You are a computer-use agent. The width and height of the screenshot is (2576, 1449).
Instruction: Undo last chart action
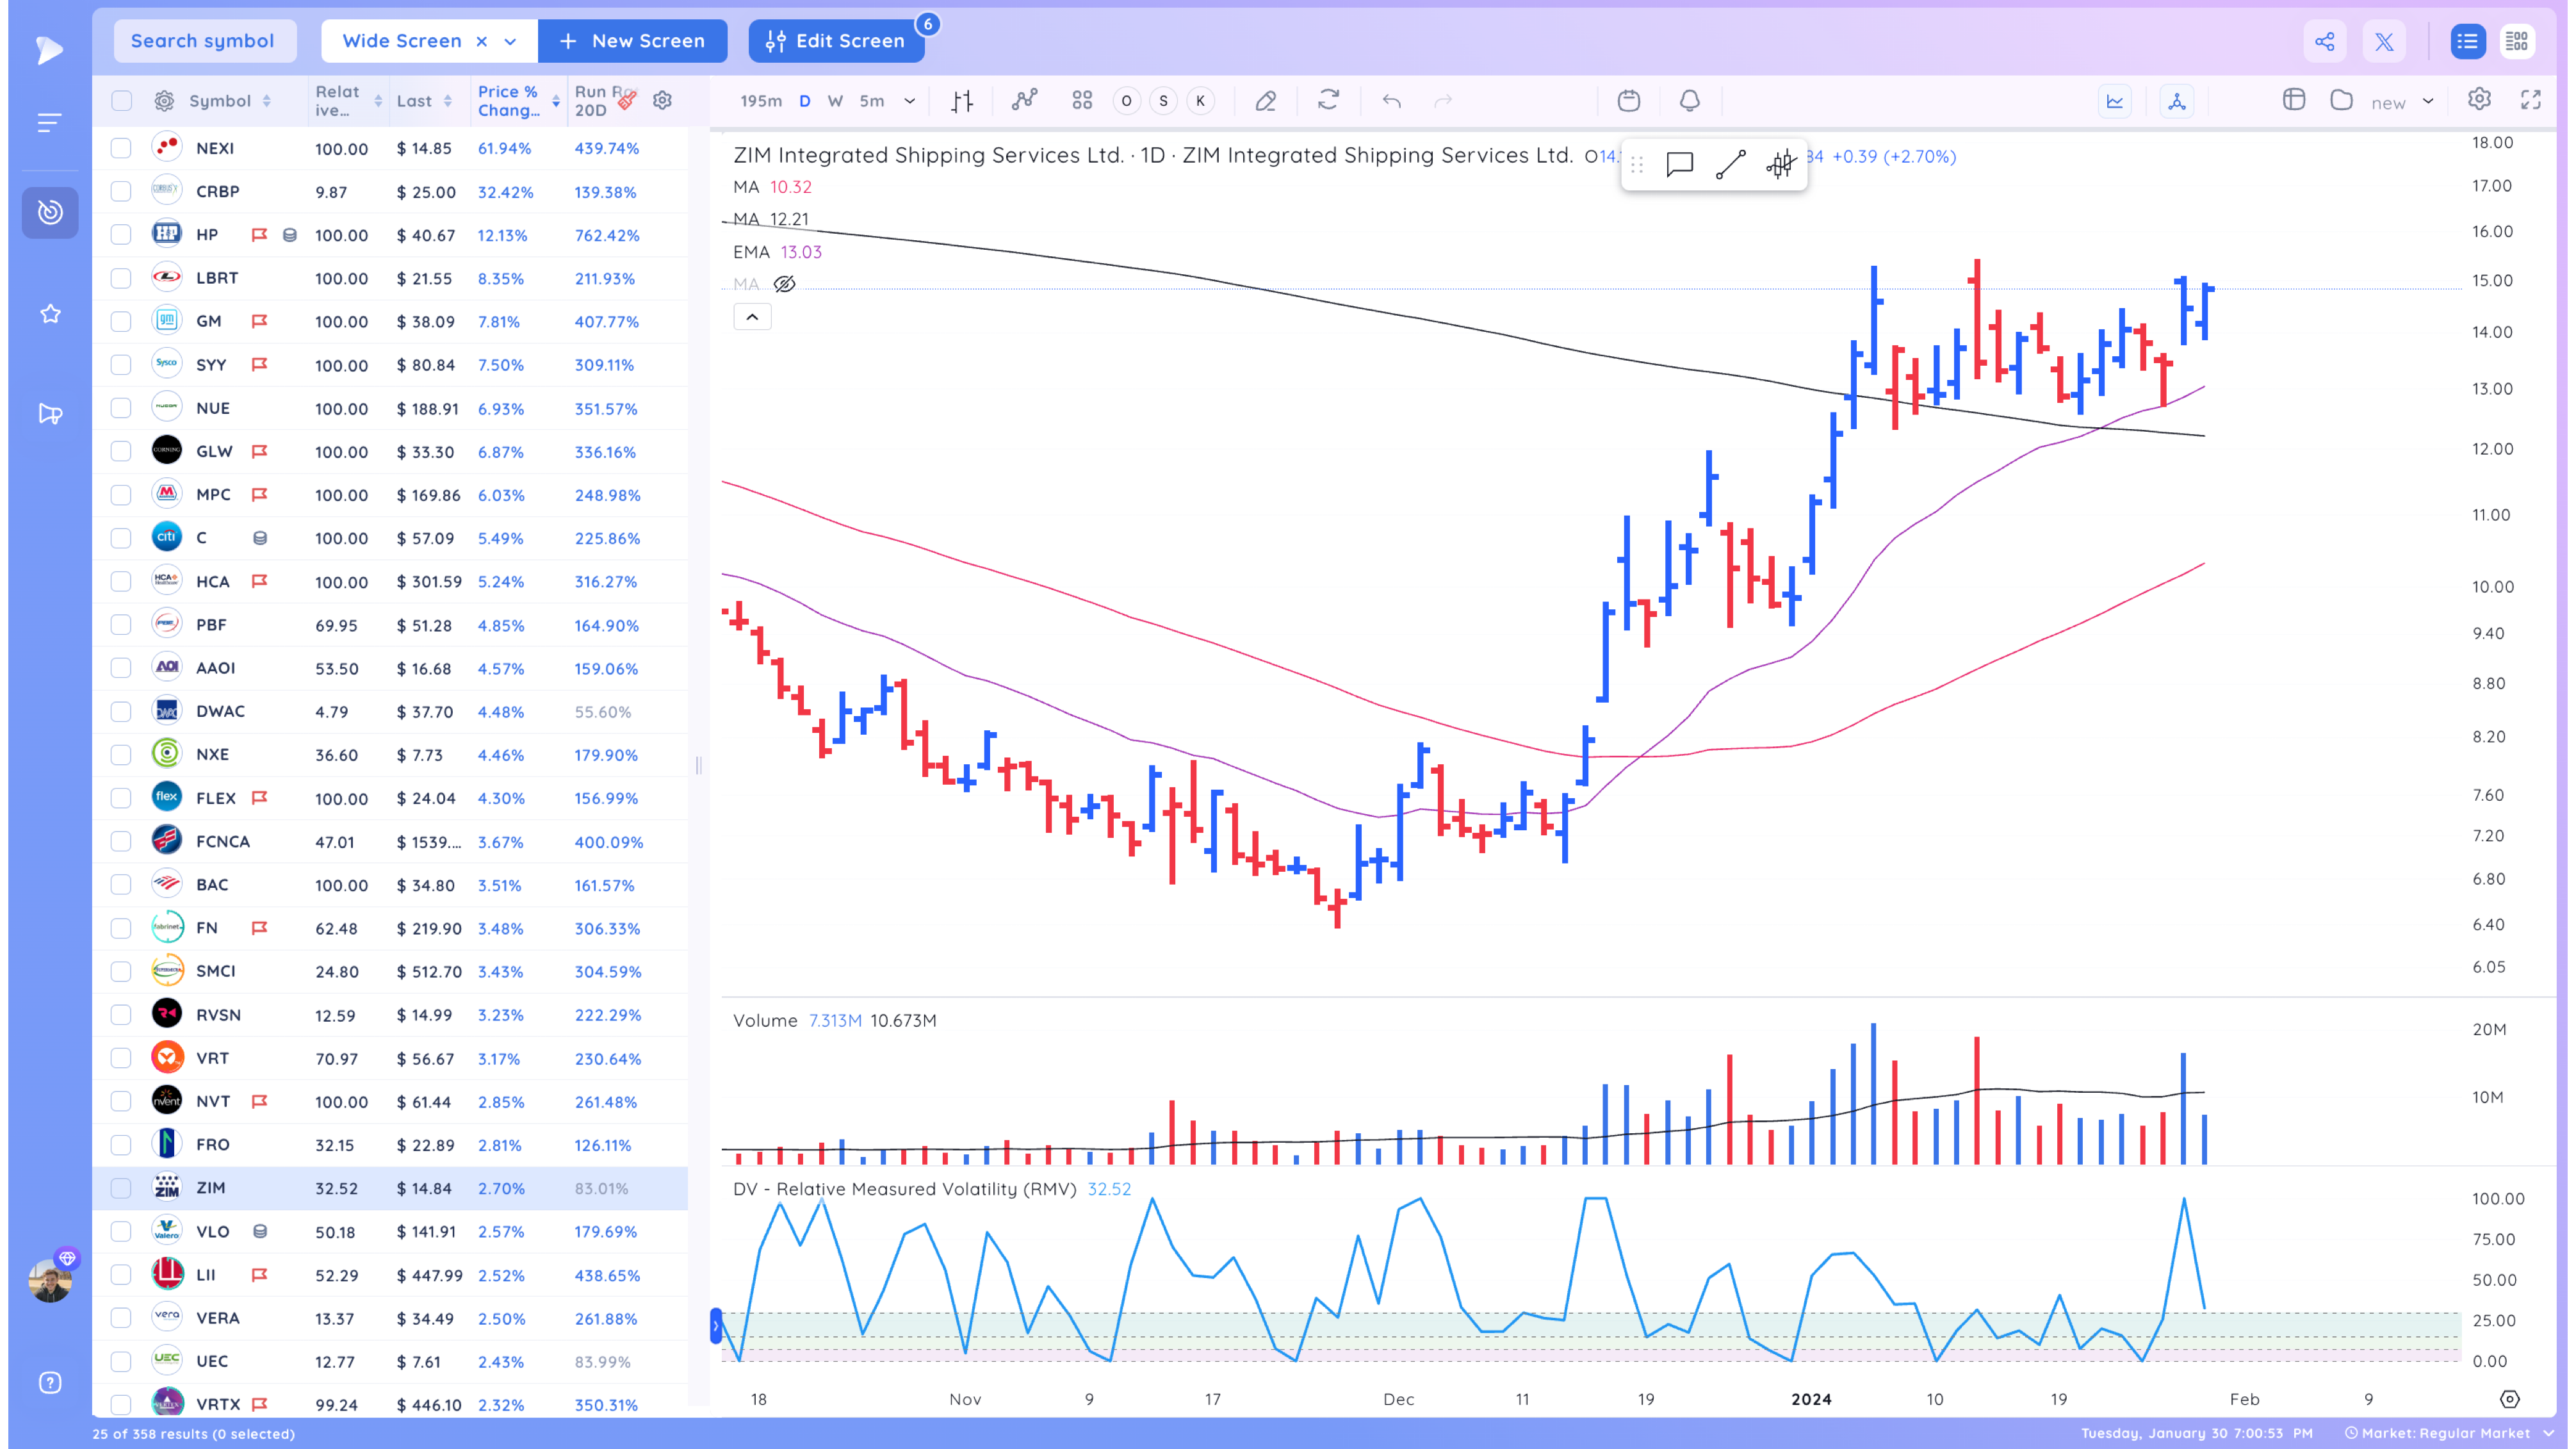pos(1391,101)
